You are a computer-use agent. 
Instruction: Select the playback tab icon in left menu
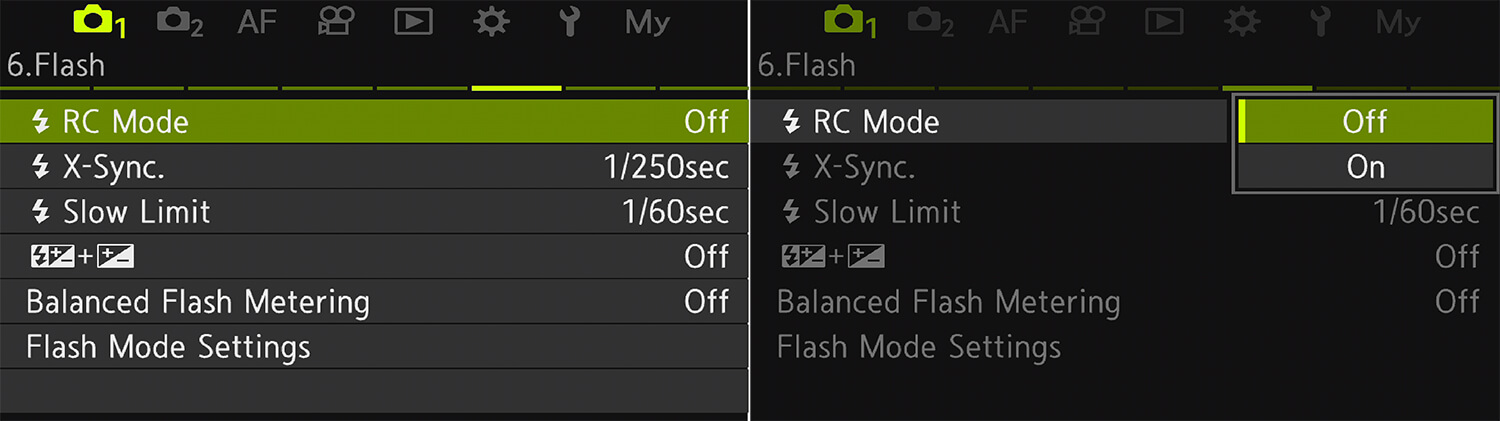point(413,22)
